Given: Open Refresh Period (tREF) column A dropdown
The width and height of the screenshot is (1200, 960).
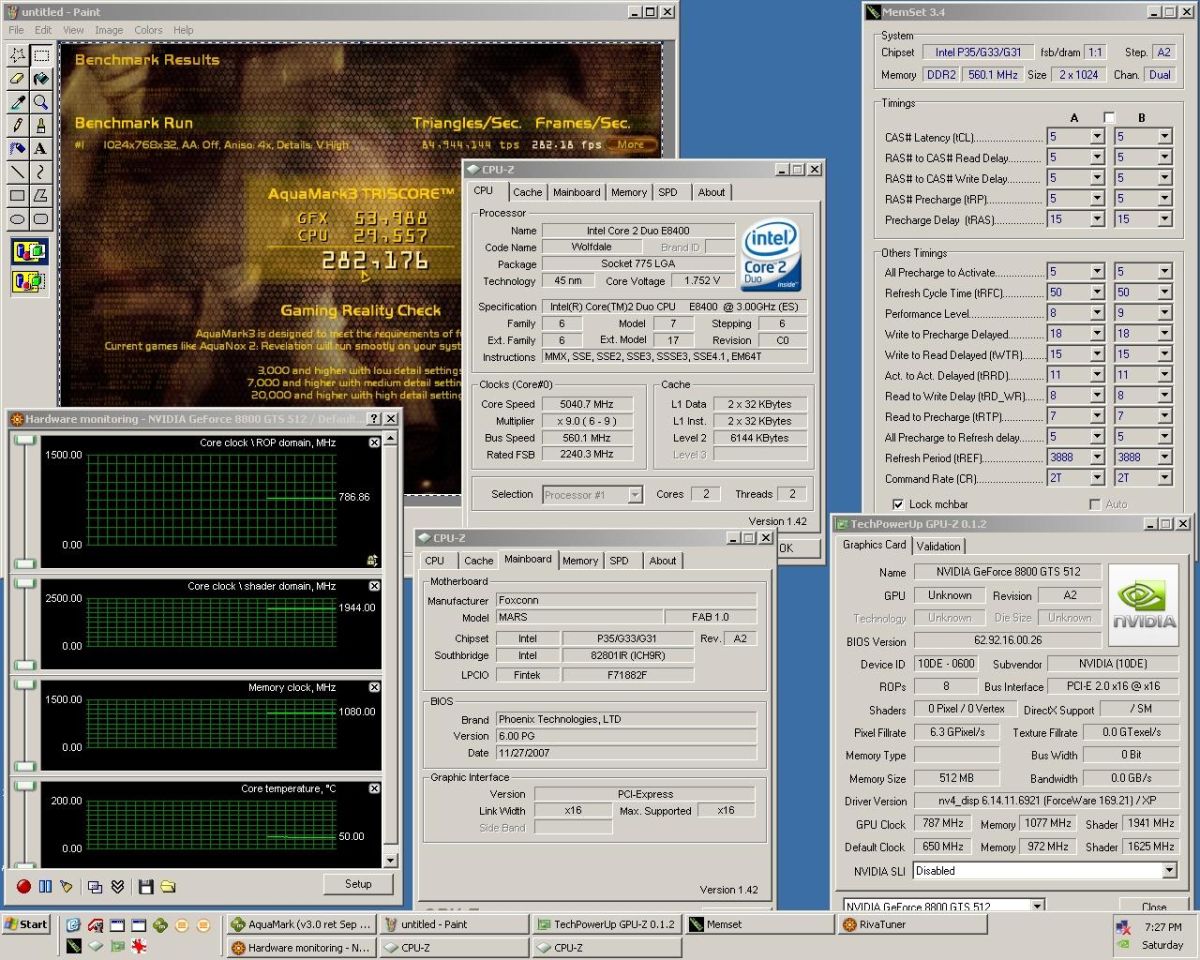Looking at the screenshot, I should (1097, 458).
